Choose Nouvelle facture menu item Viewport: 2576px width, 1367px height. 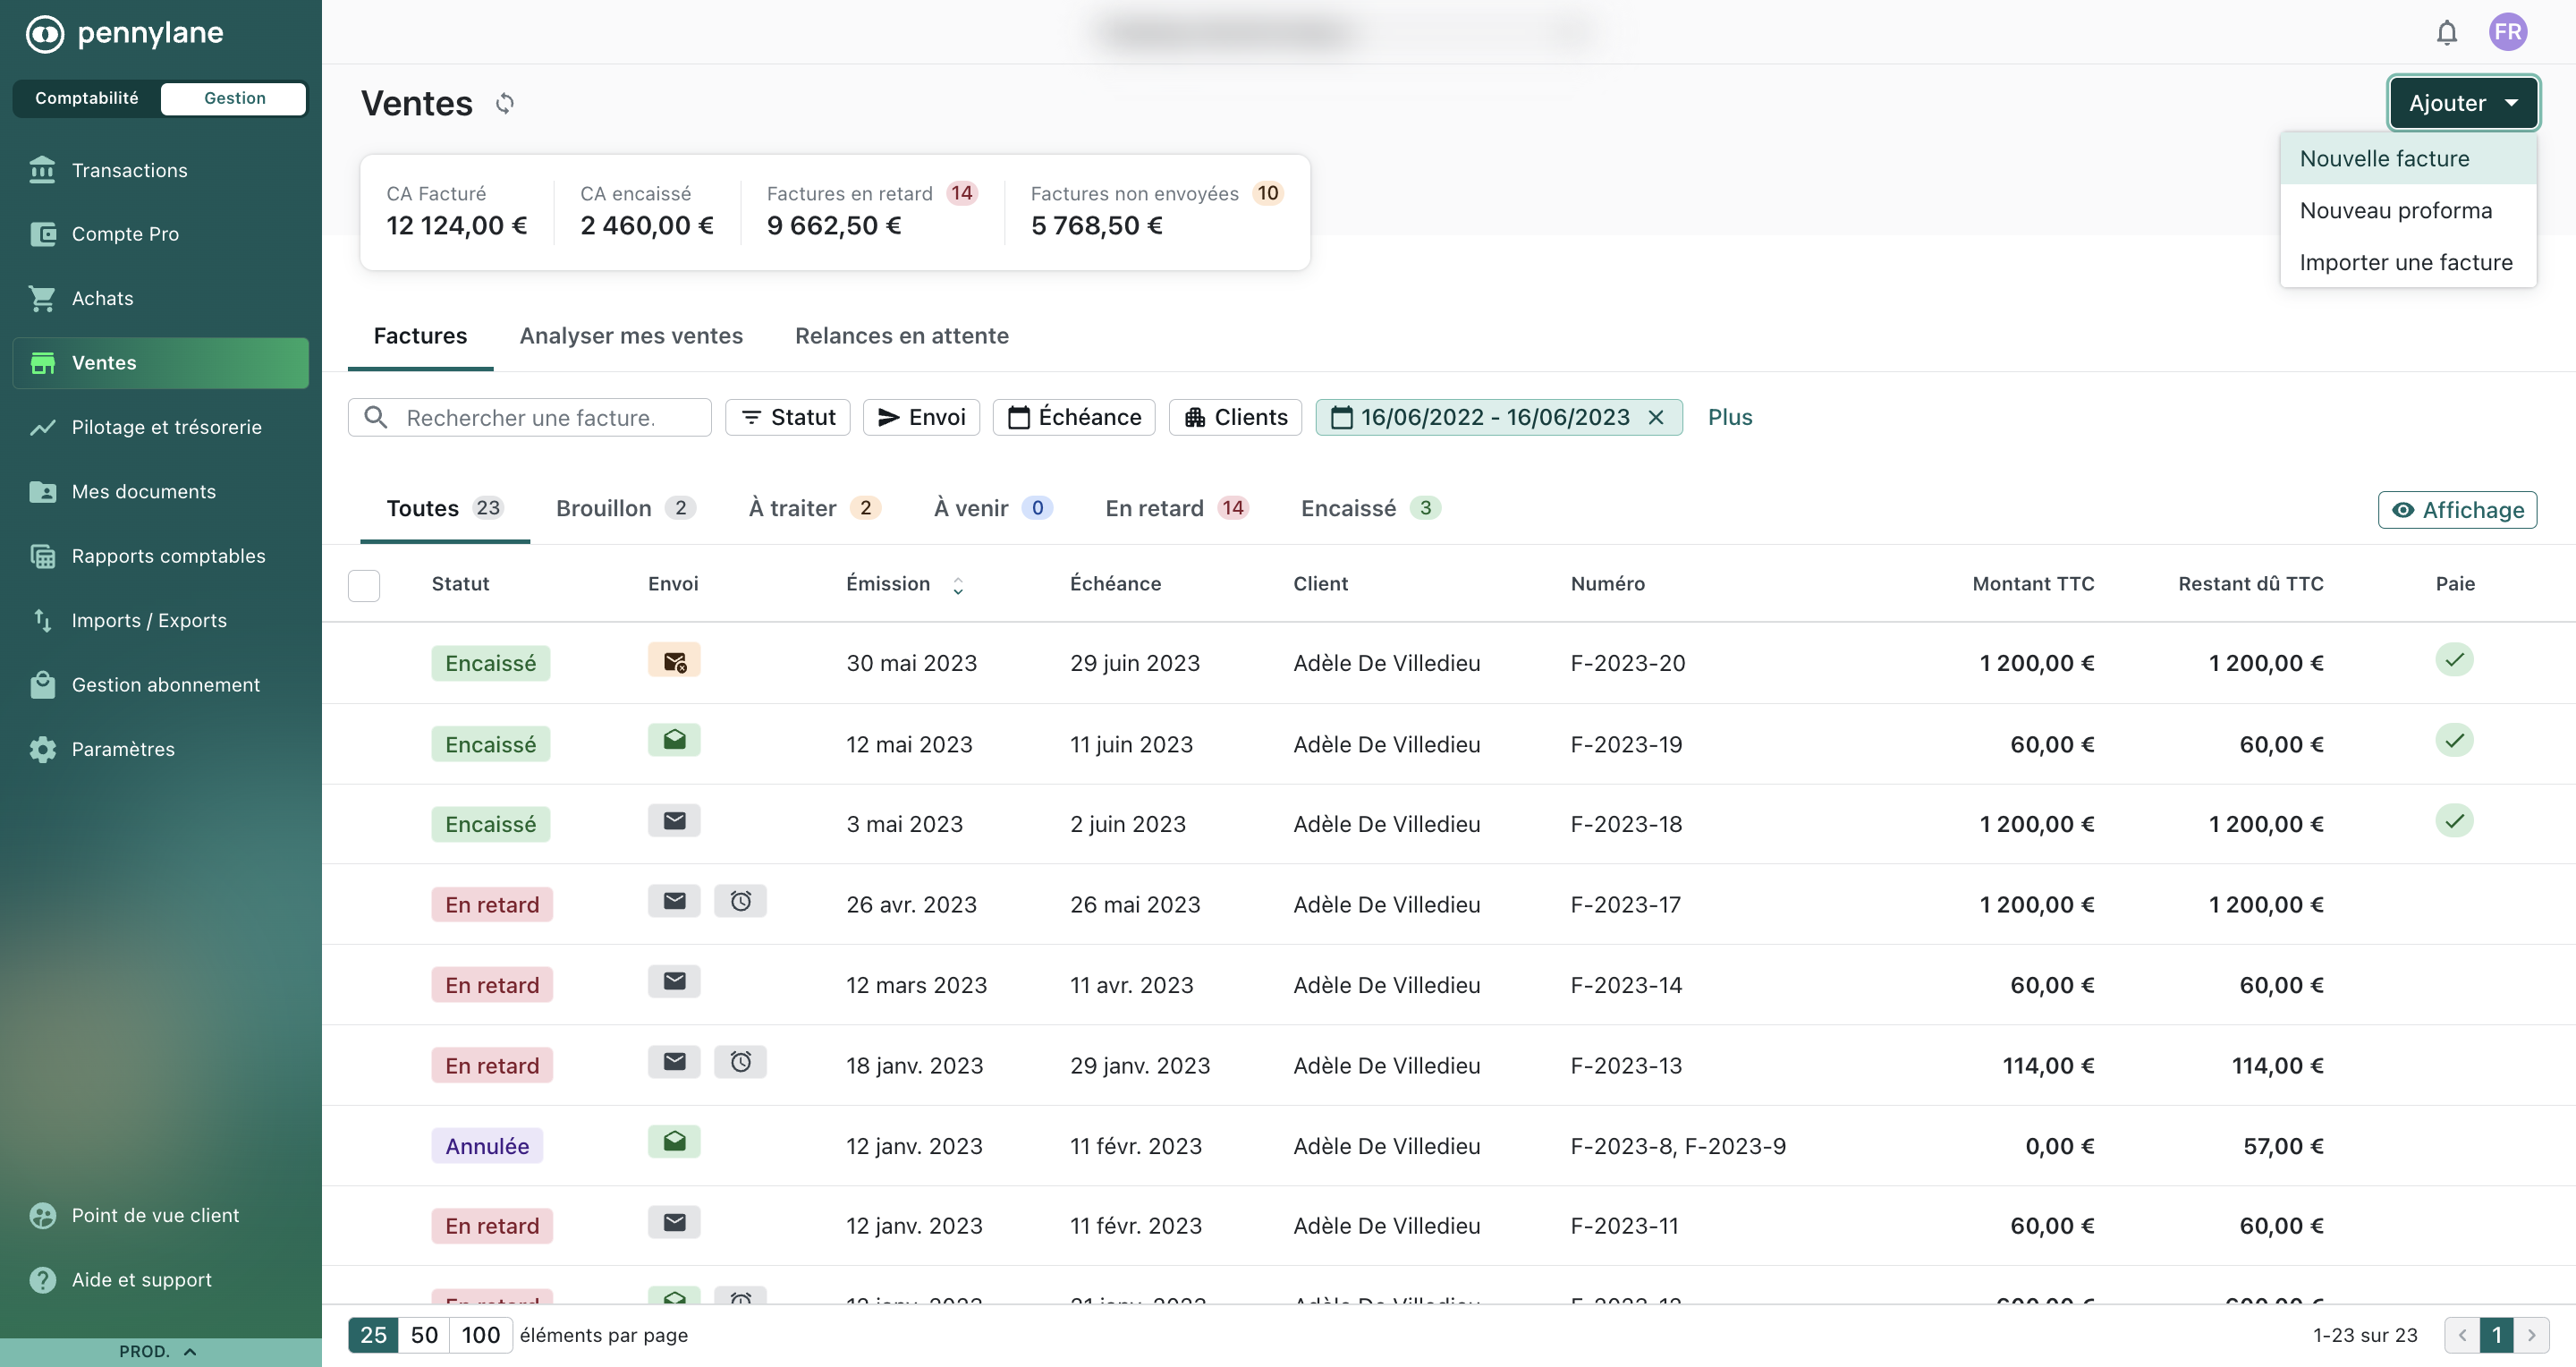[x=2408, y=158]
